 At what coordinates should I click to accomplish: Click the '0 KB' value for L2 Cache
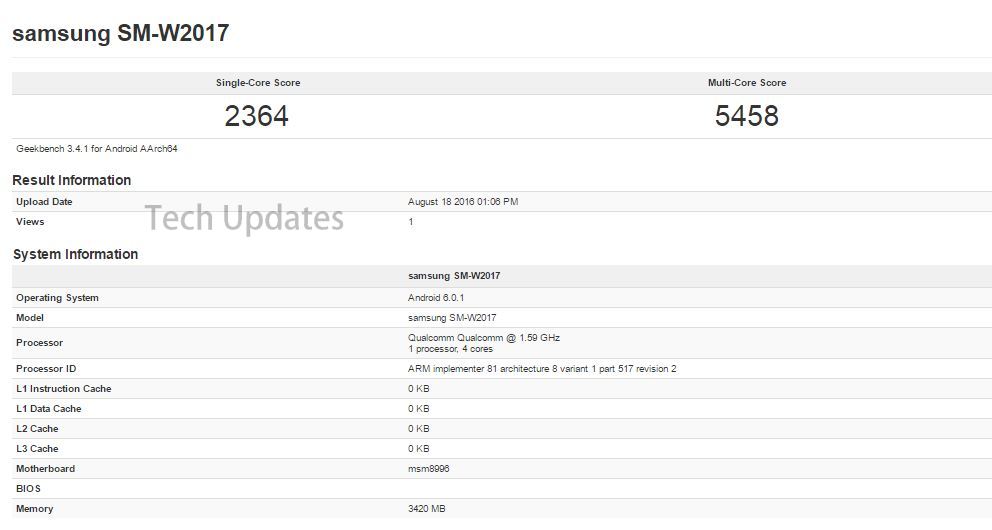419,429
